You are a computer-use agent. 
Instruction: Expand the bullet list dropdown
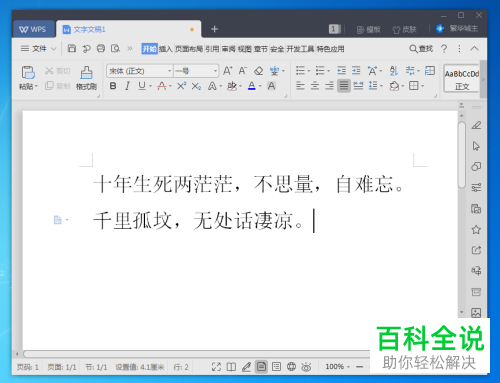[x=309, y=71]
